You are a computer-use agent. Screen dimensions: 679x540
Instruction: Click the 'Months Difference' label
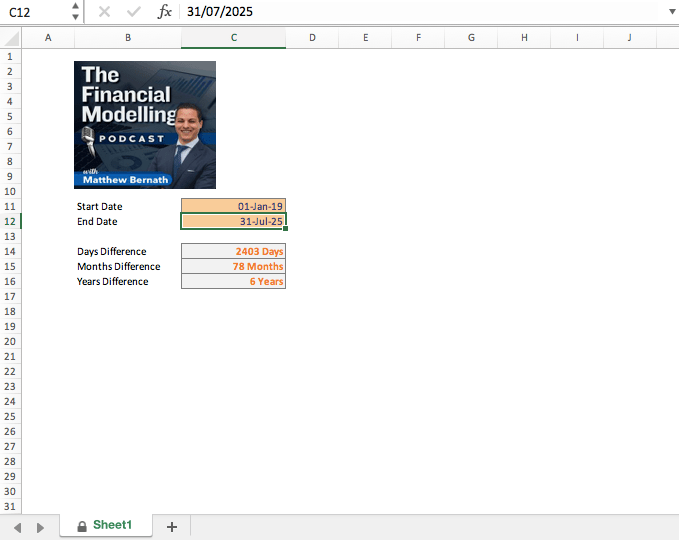click(119, 267)
